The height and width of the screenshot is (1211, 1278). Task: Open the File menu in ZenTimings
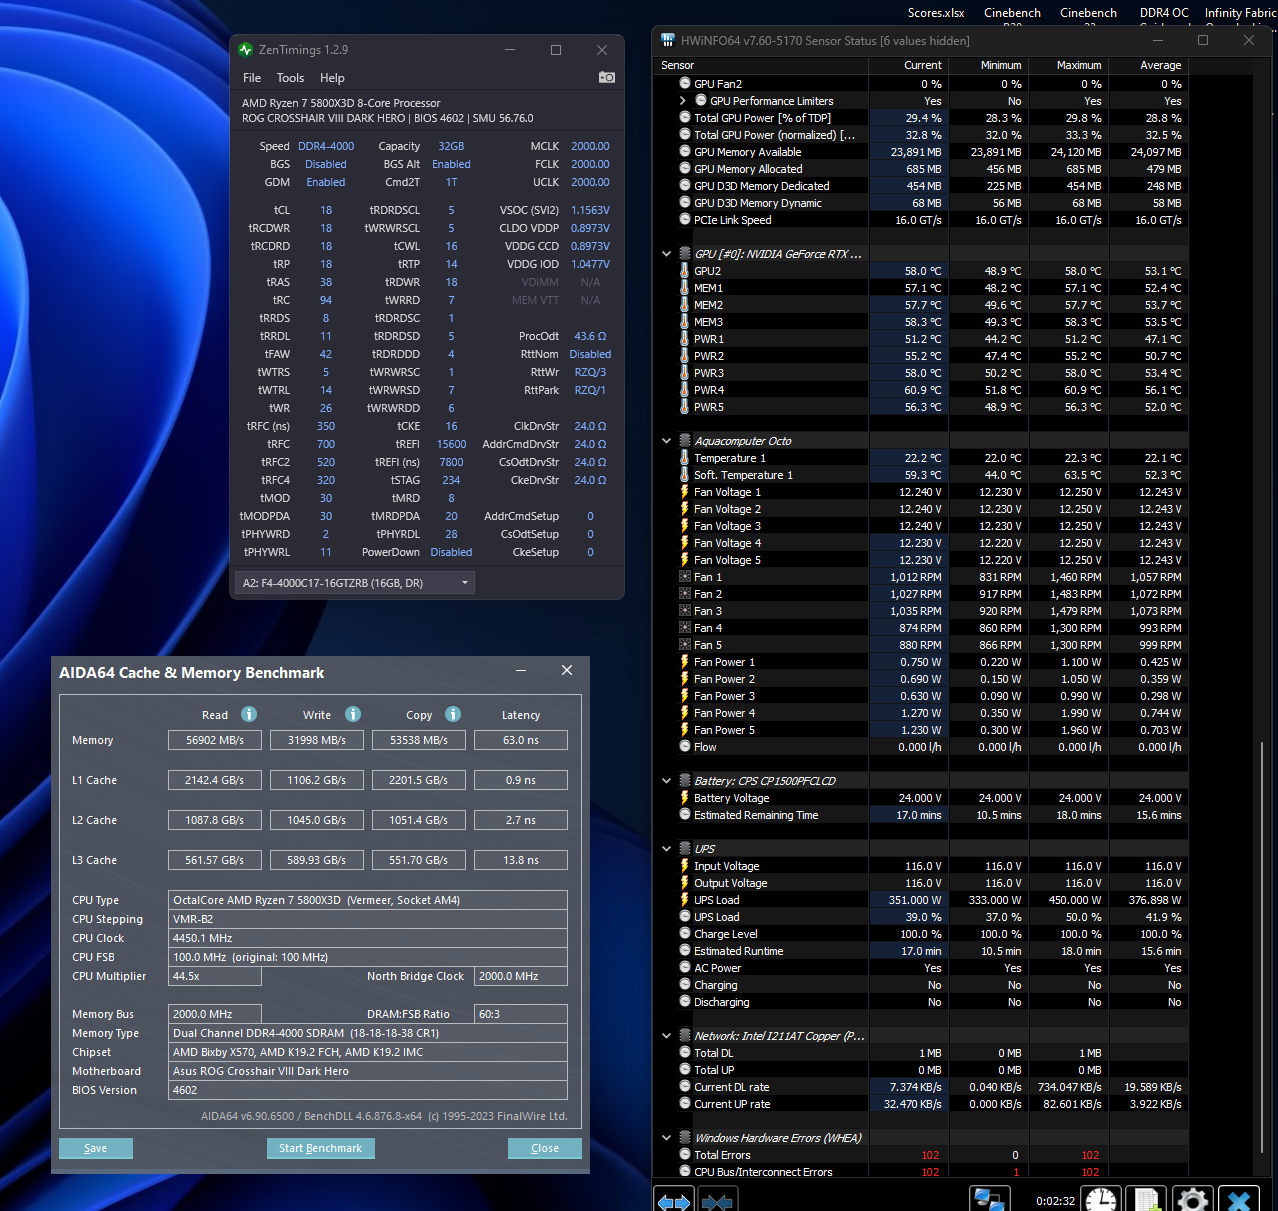(x=252, y=78)
